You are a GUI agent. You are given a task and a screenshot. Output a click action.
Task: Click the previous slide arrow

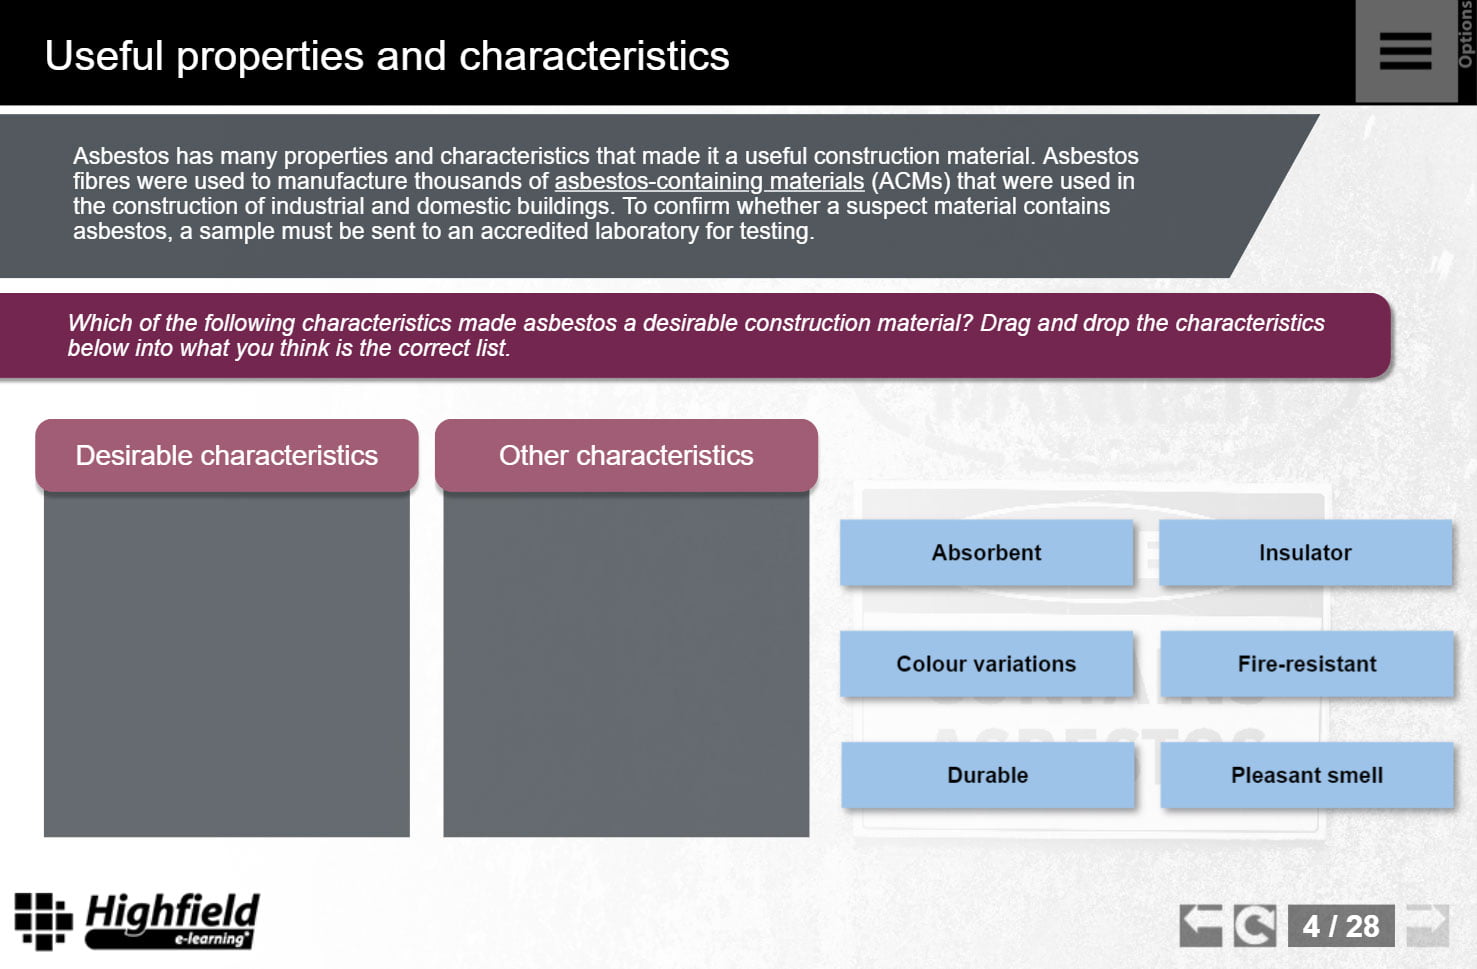click(x=1200, y=925)
